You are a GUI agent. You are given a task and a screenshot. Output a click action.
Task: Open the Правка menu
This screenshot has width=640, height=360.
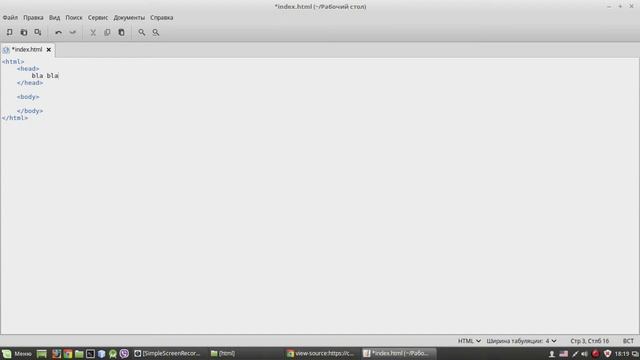[33, 18]
